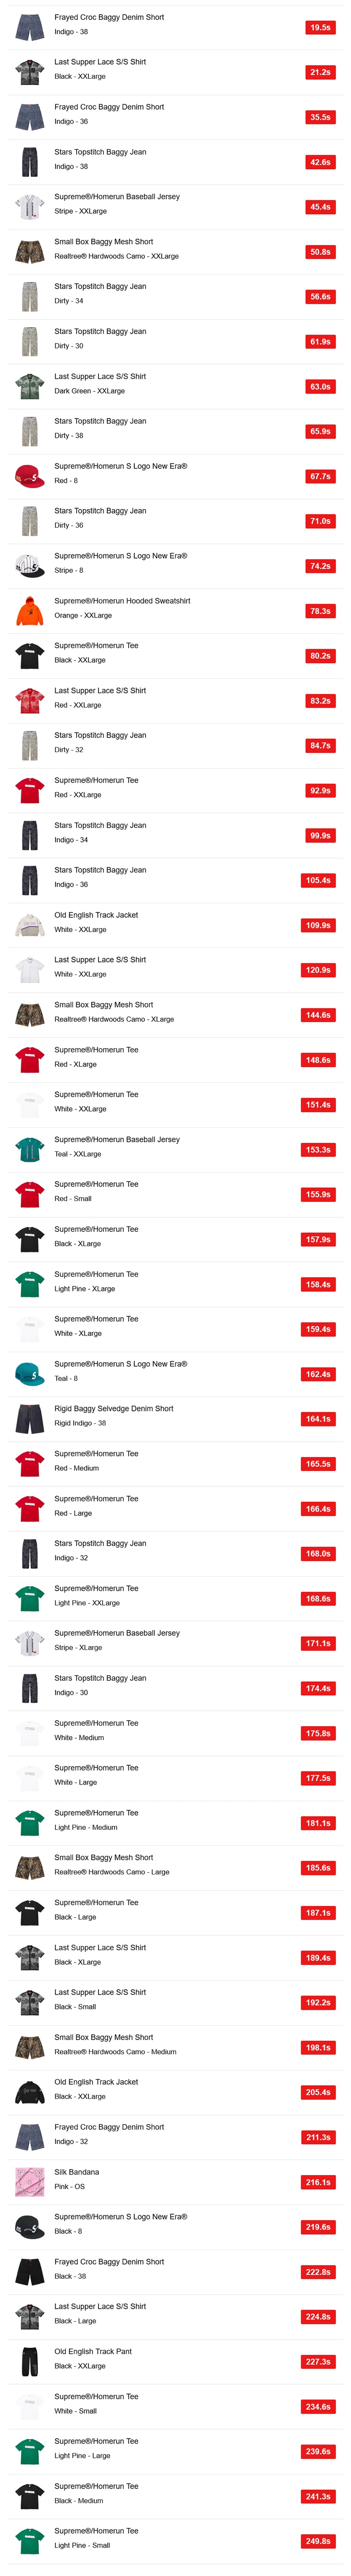Select the 78.3s red time badge
The height and width of the screenshot is (2576, 351).
(320, 611)
